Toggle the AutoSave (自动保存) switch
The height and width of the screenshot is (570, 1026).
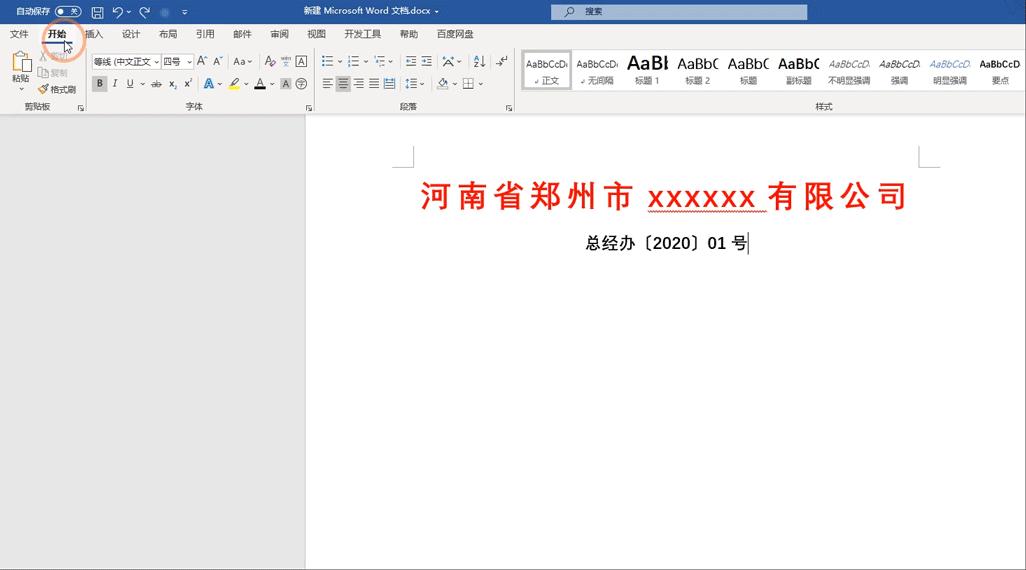click(x=68, y=11)
